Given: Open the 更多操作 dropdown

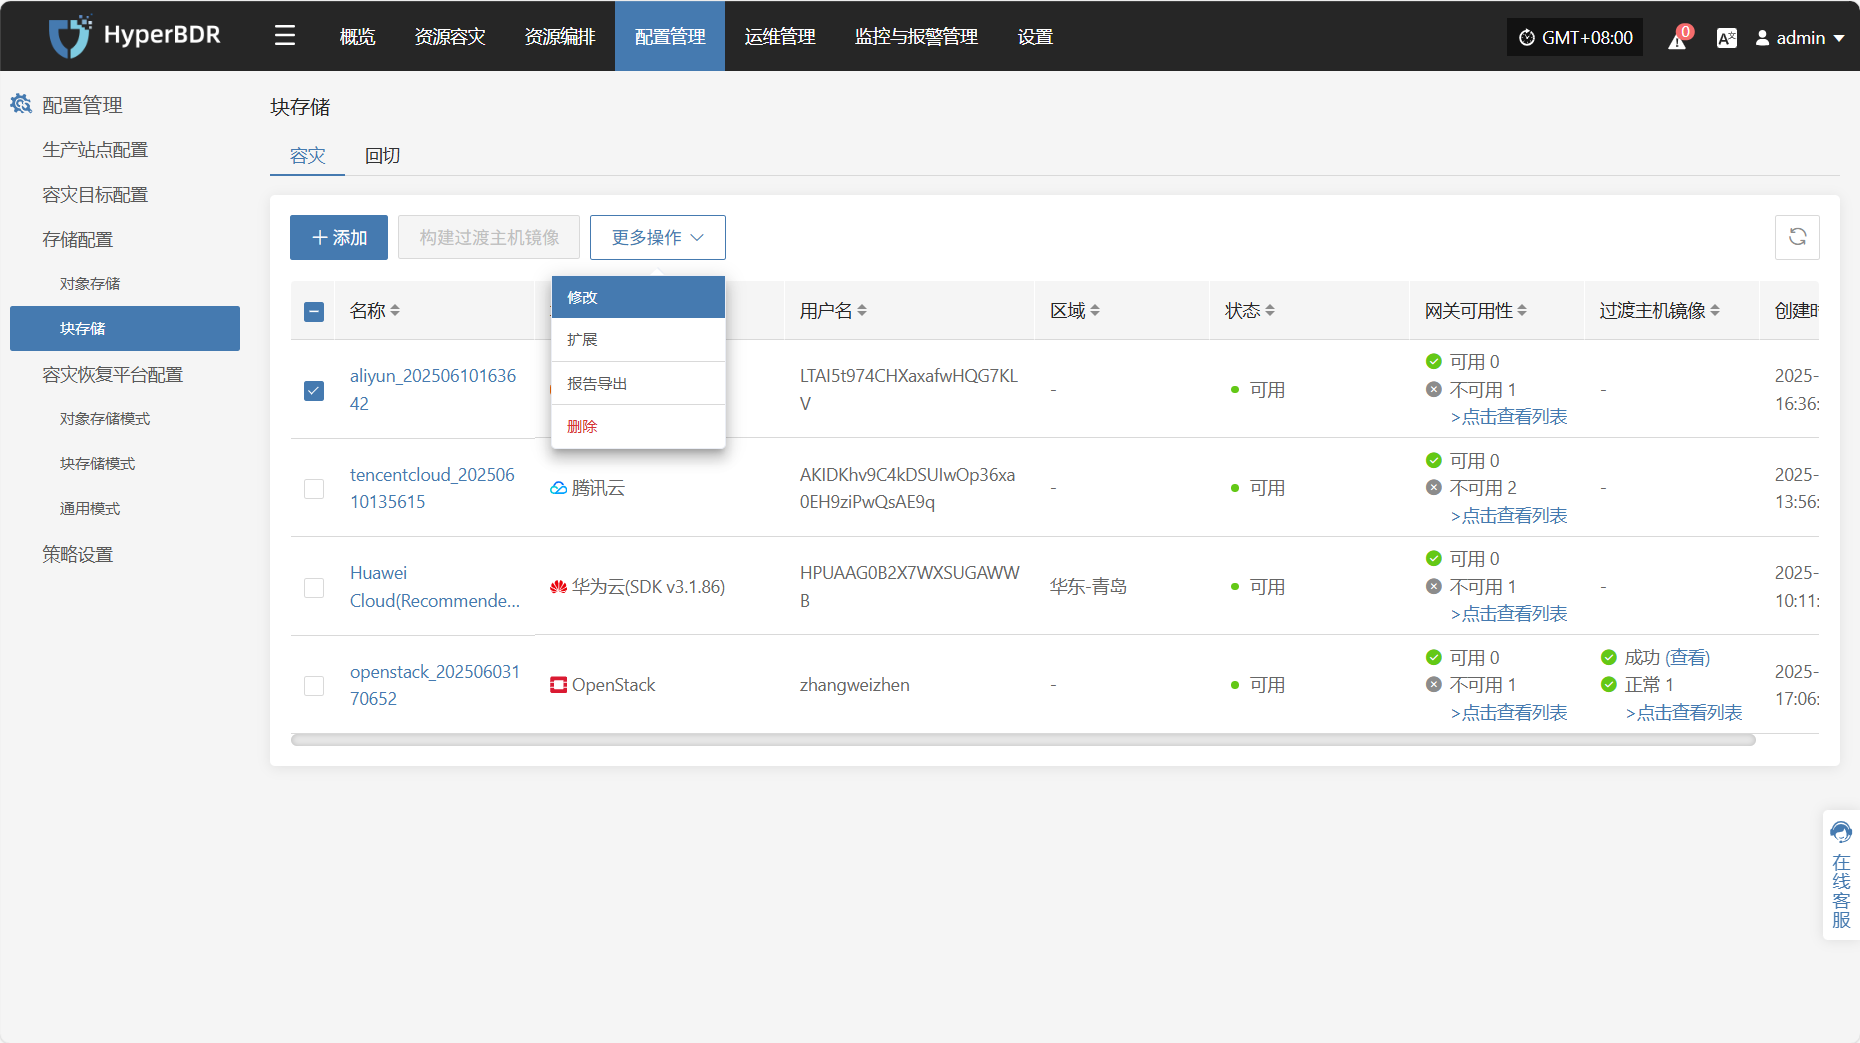Looking at the screenshot, I should tap(658, 237).
